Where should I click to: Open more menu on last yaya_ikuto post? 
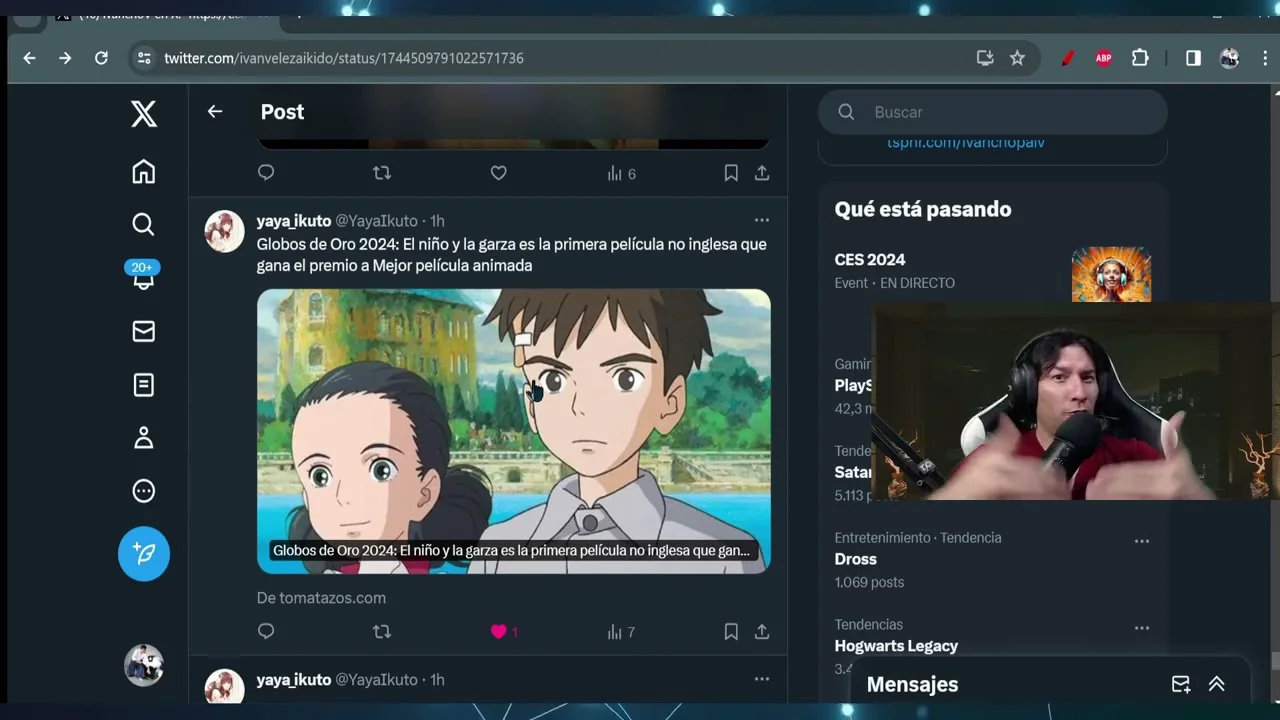tap(762, 679)
